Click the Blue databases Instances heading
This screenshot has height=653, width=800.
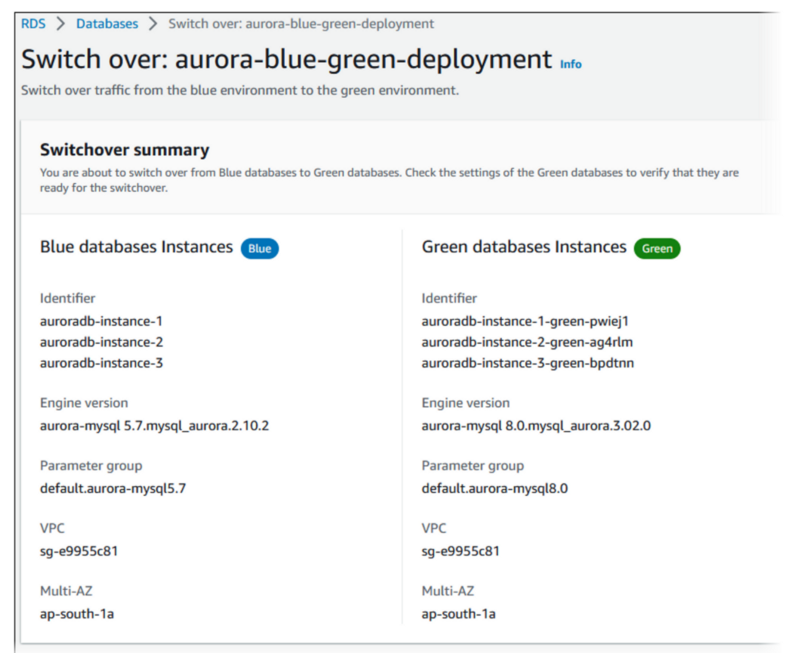[x=136, y=247]
